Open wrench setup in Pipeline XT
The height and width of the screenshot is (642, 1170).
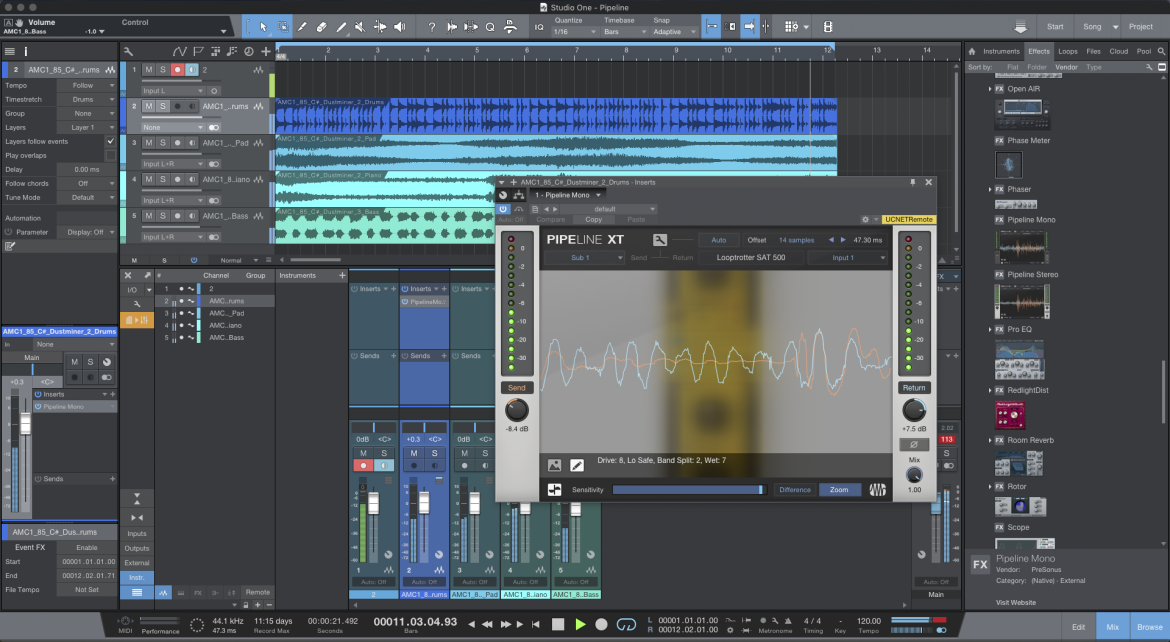[660, 240]
